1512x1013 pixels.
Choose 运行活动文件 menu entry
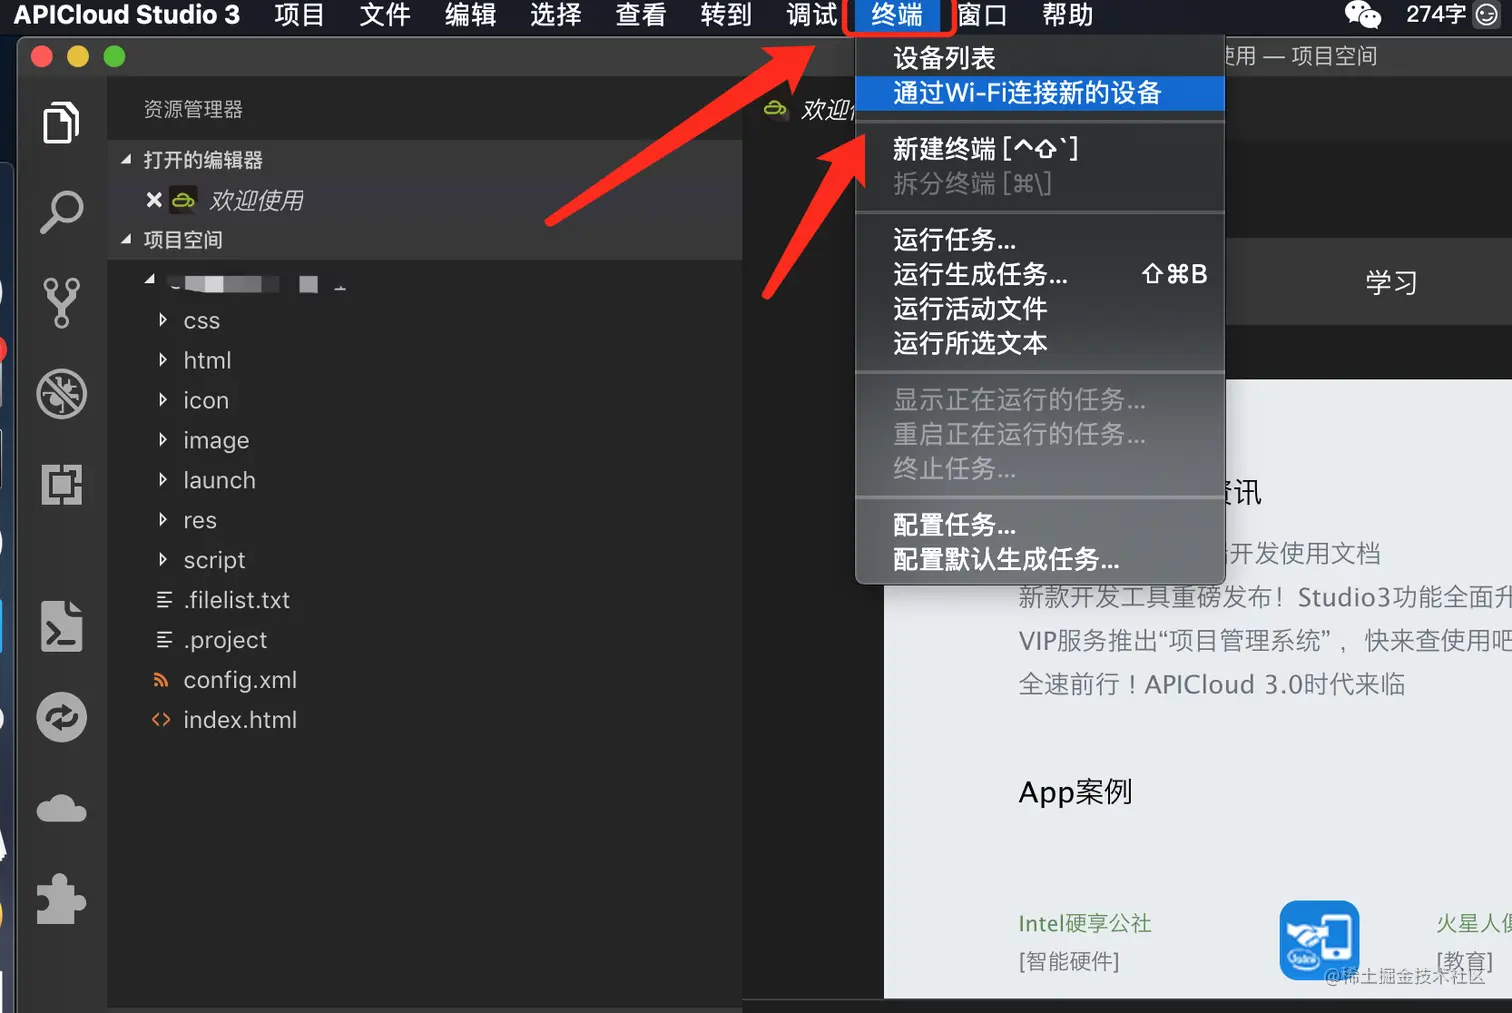(x=1040, y=309)
